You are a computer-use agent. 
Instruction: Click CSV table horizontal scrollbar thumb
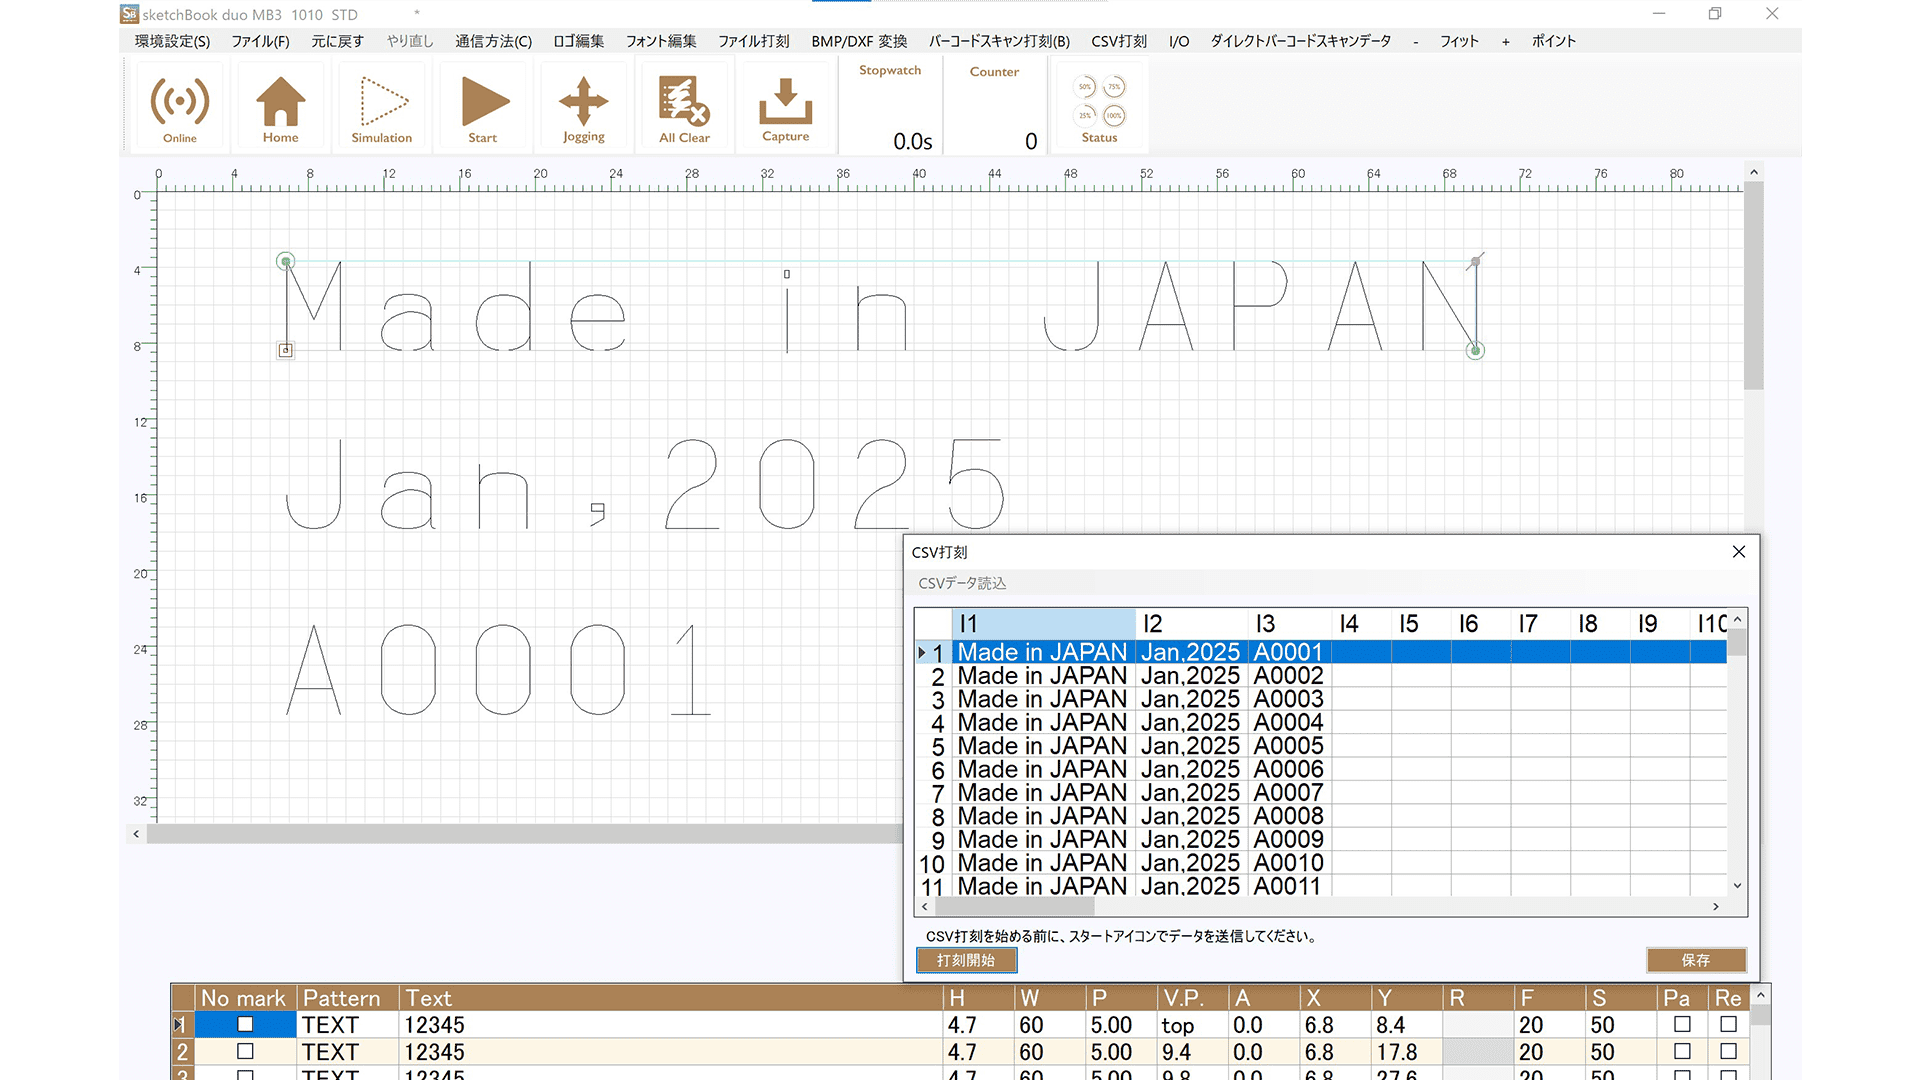(1014, 906)
